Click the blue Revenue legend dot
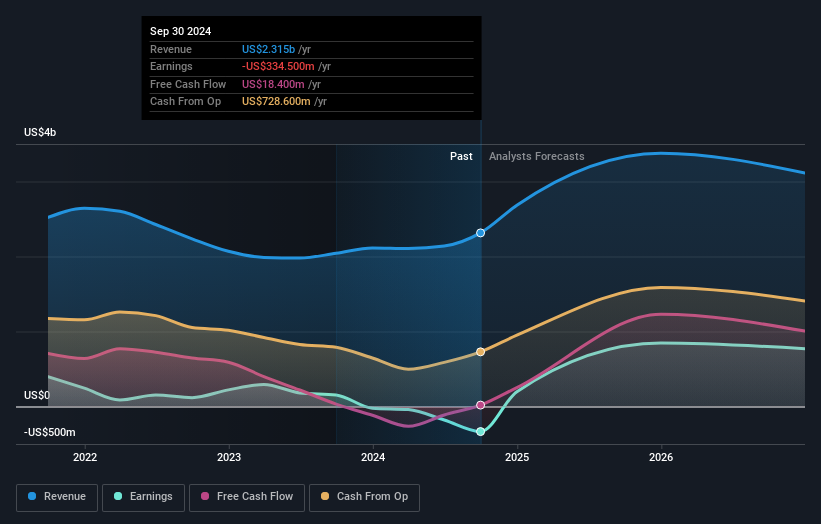Screen dimensions: 821x524 pos(32,496)
